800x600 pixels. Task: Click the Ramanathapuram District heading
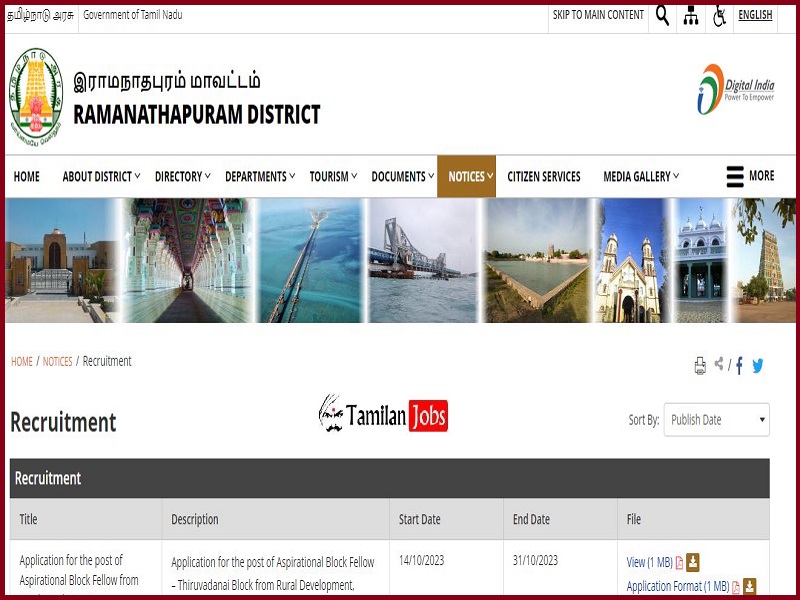(x=196, y=114)
